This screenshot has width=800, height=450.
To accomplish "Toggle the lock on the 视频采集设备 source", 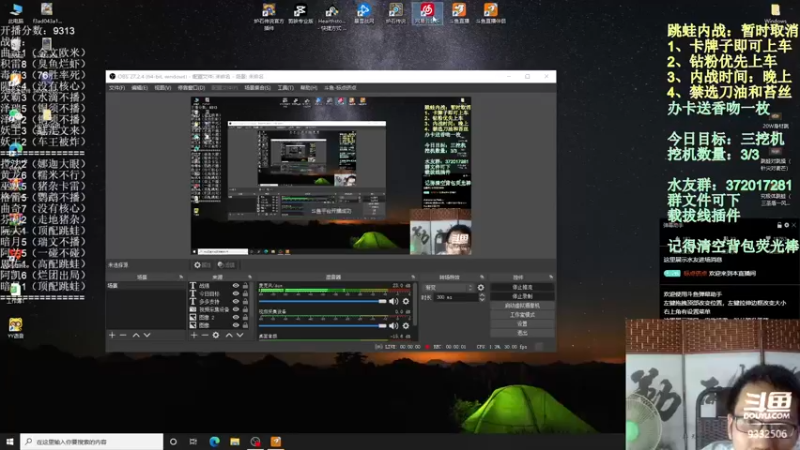I will pos(245,309).
